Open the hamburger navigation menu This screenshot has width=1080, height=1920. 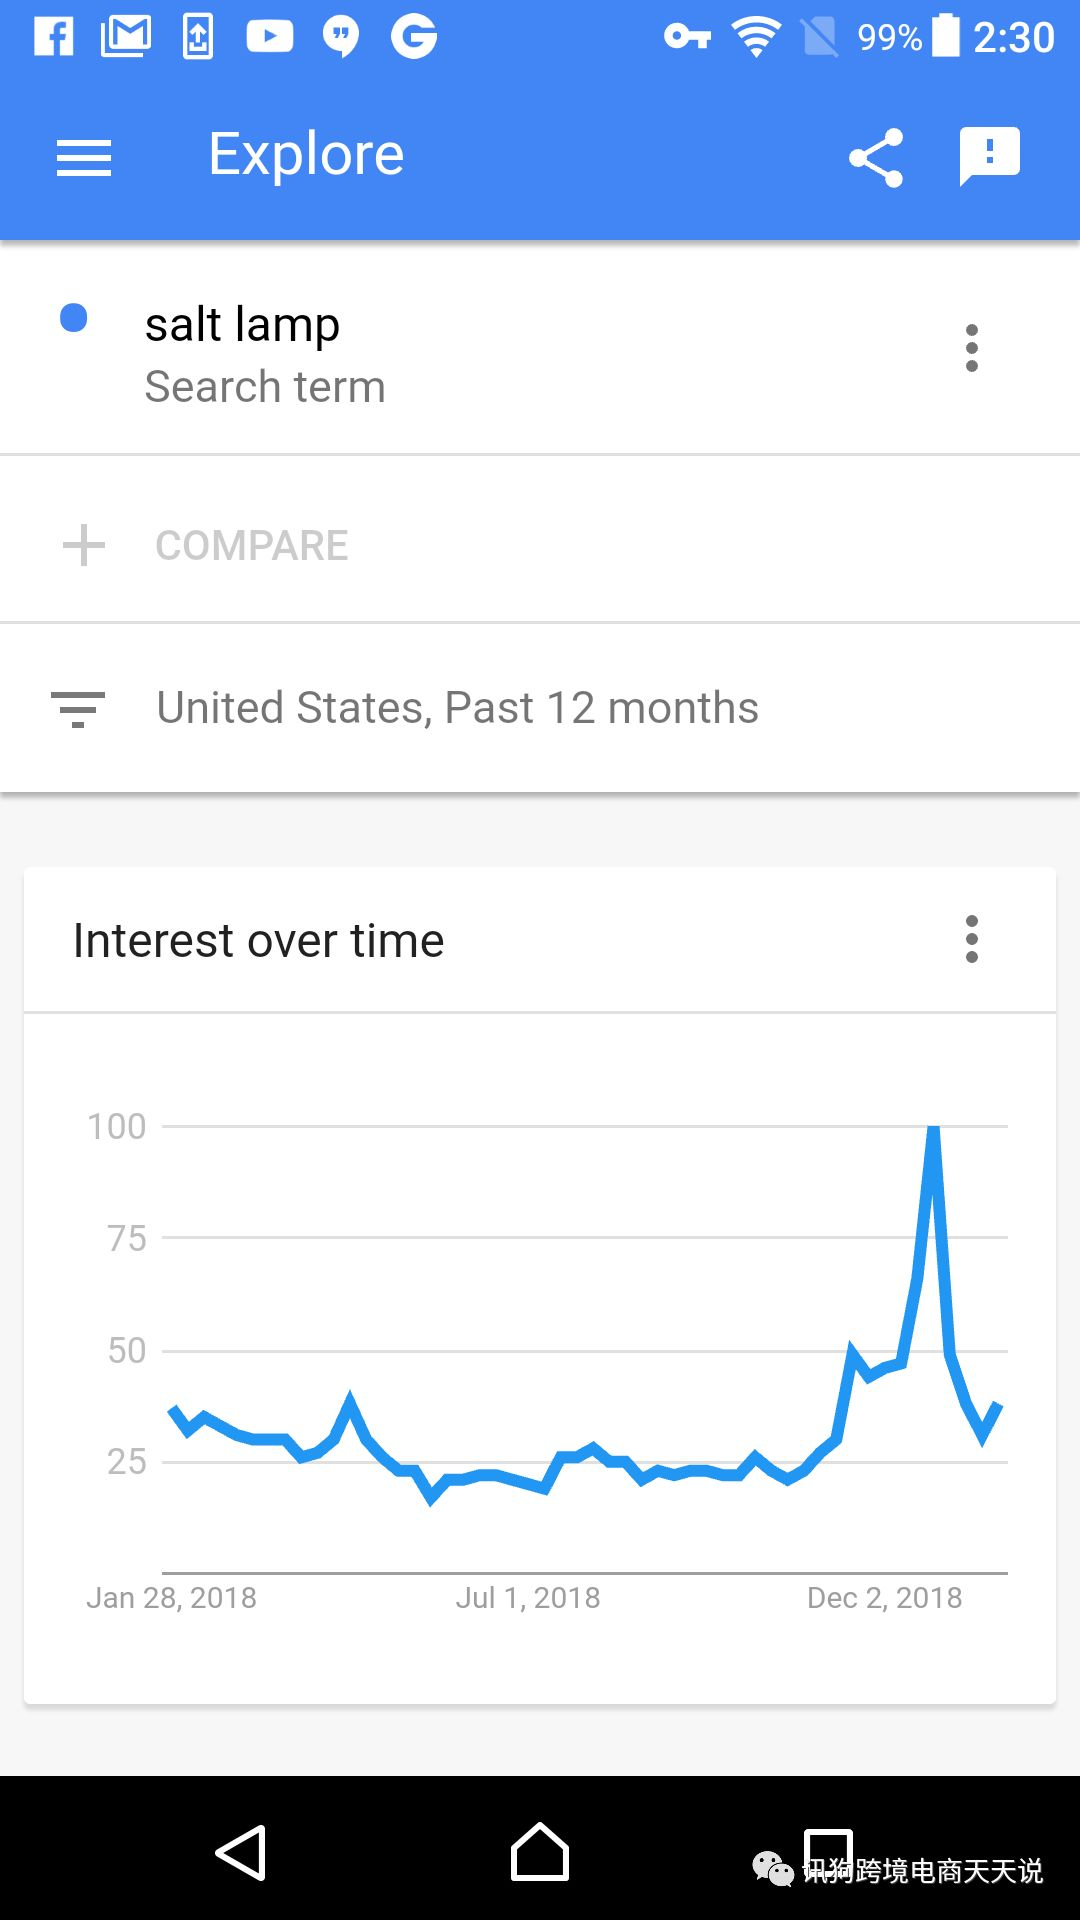[84, 158]
